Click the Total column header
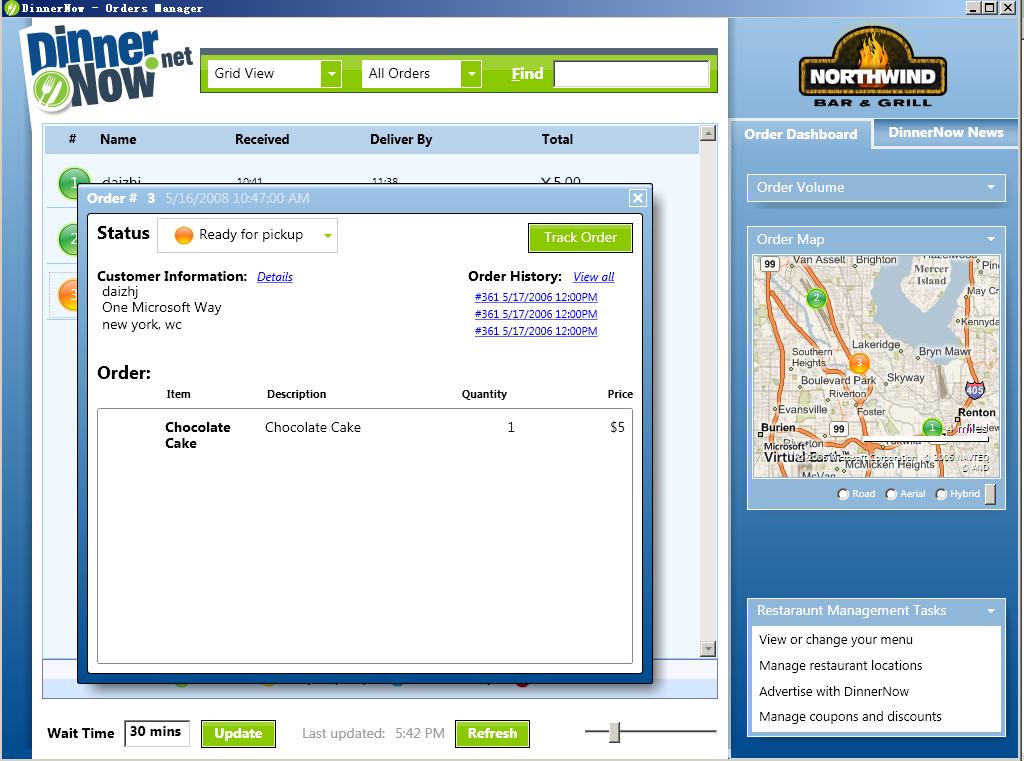The height and width of the screenshot is (761, 1024). coord(557,139)
